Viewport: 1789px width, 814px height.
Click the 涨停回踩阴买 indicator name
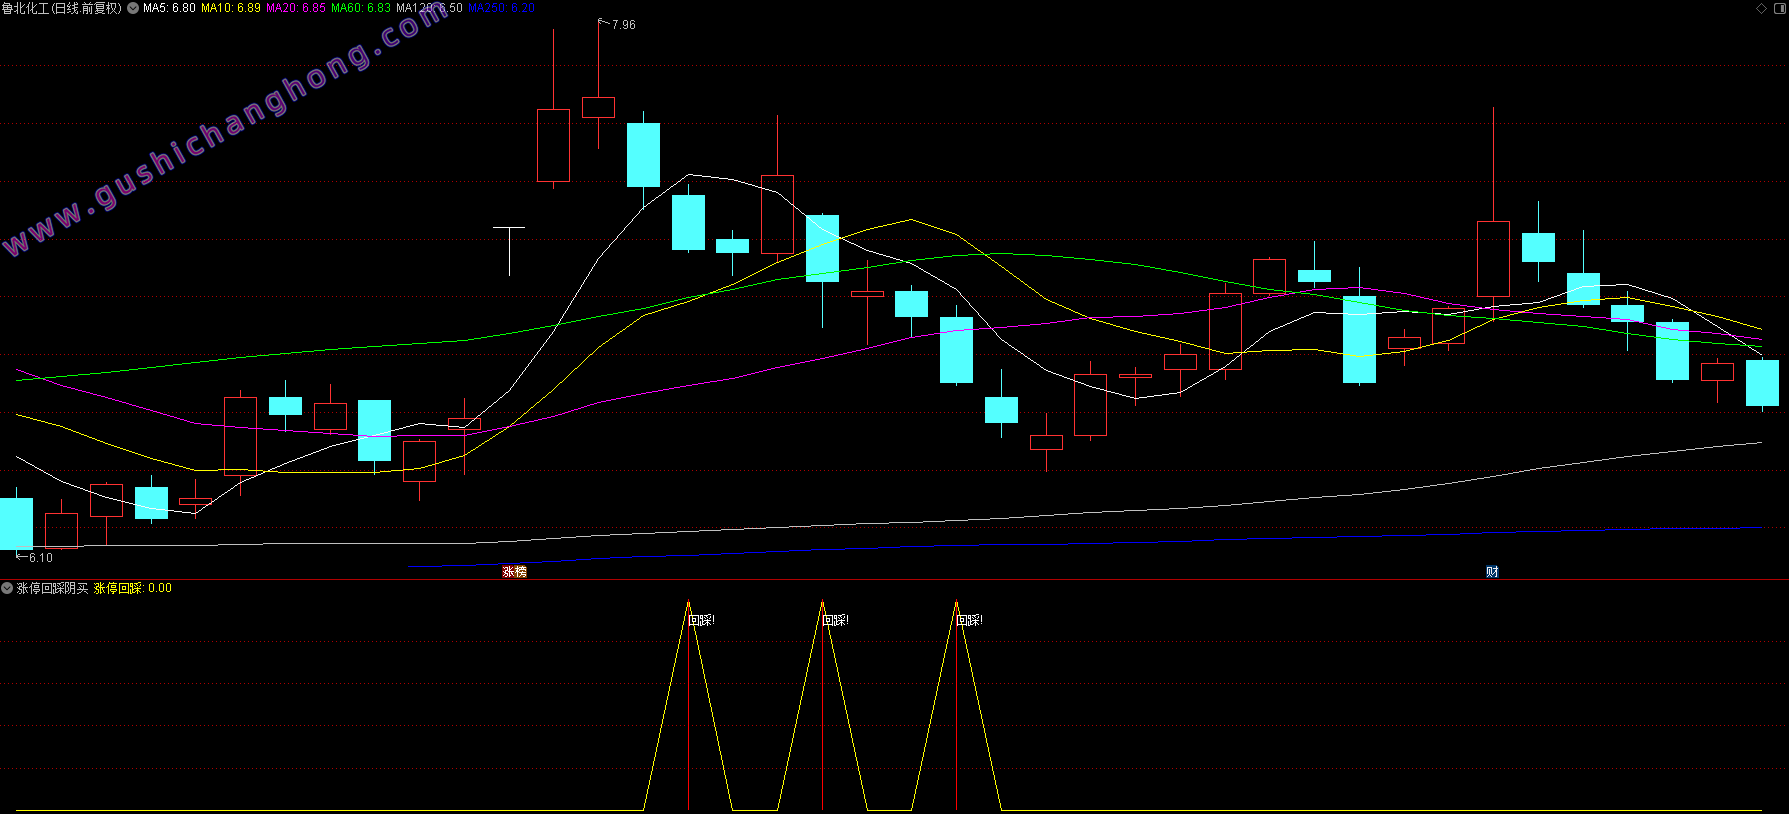point(53,588)
